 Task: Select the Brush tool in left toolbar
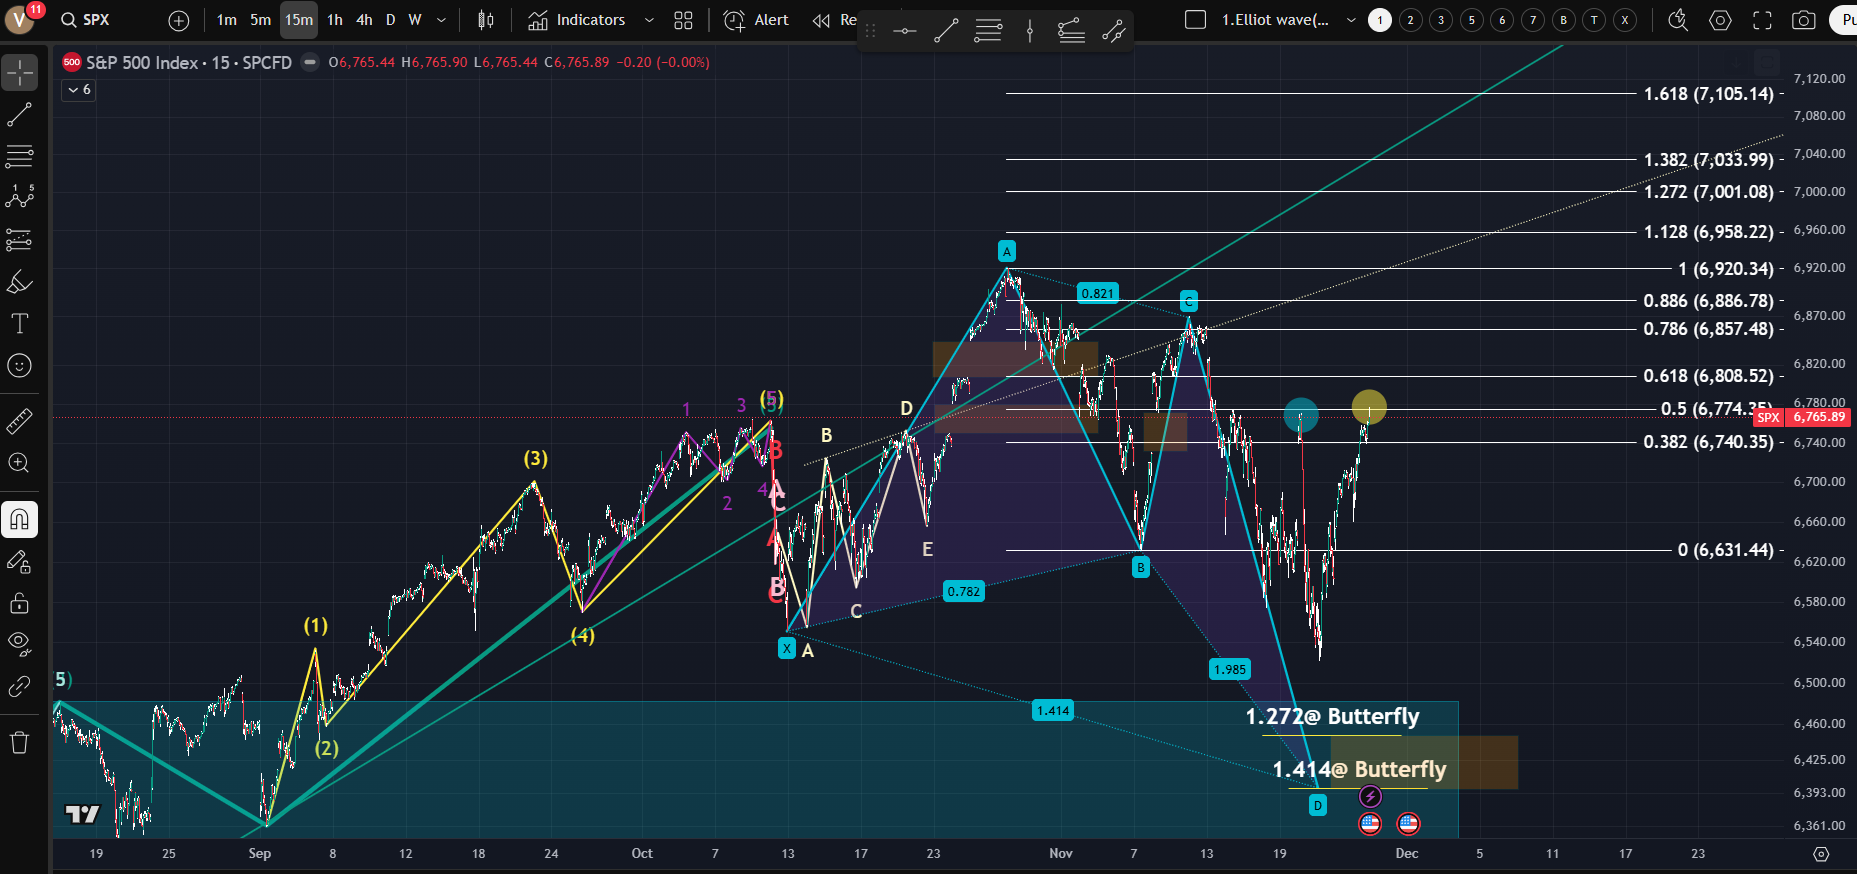click(19, 282)
